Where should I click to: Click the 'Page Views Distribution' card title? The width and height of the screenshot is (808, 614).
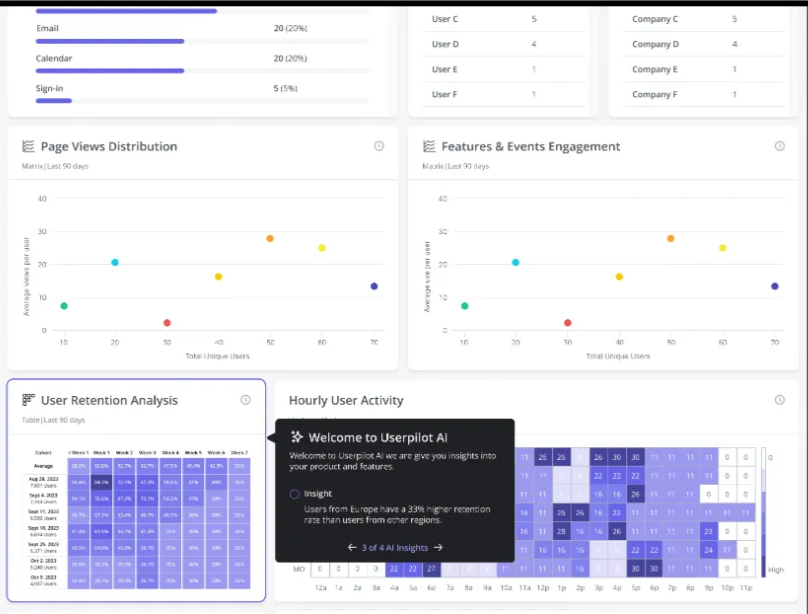(109, 146)
